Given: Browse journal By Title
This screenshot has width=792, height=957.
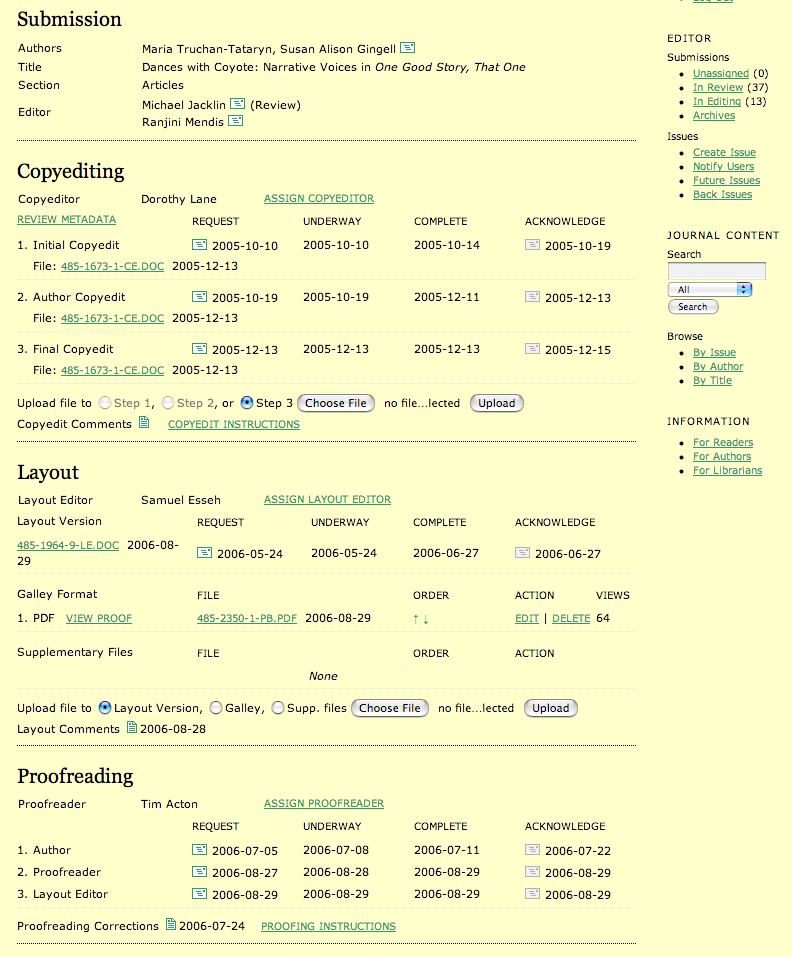Looking at the screenshot, I should pyautogui.click(x=712, y=380).
